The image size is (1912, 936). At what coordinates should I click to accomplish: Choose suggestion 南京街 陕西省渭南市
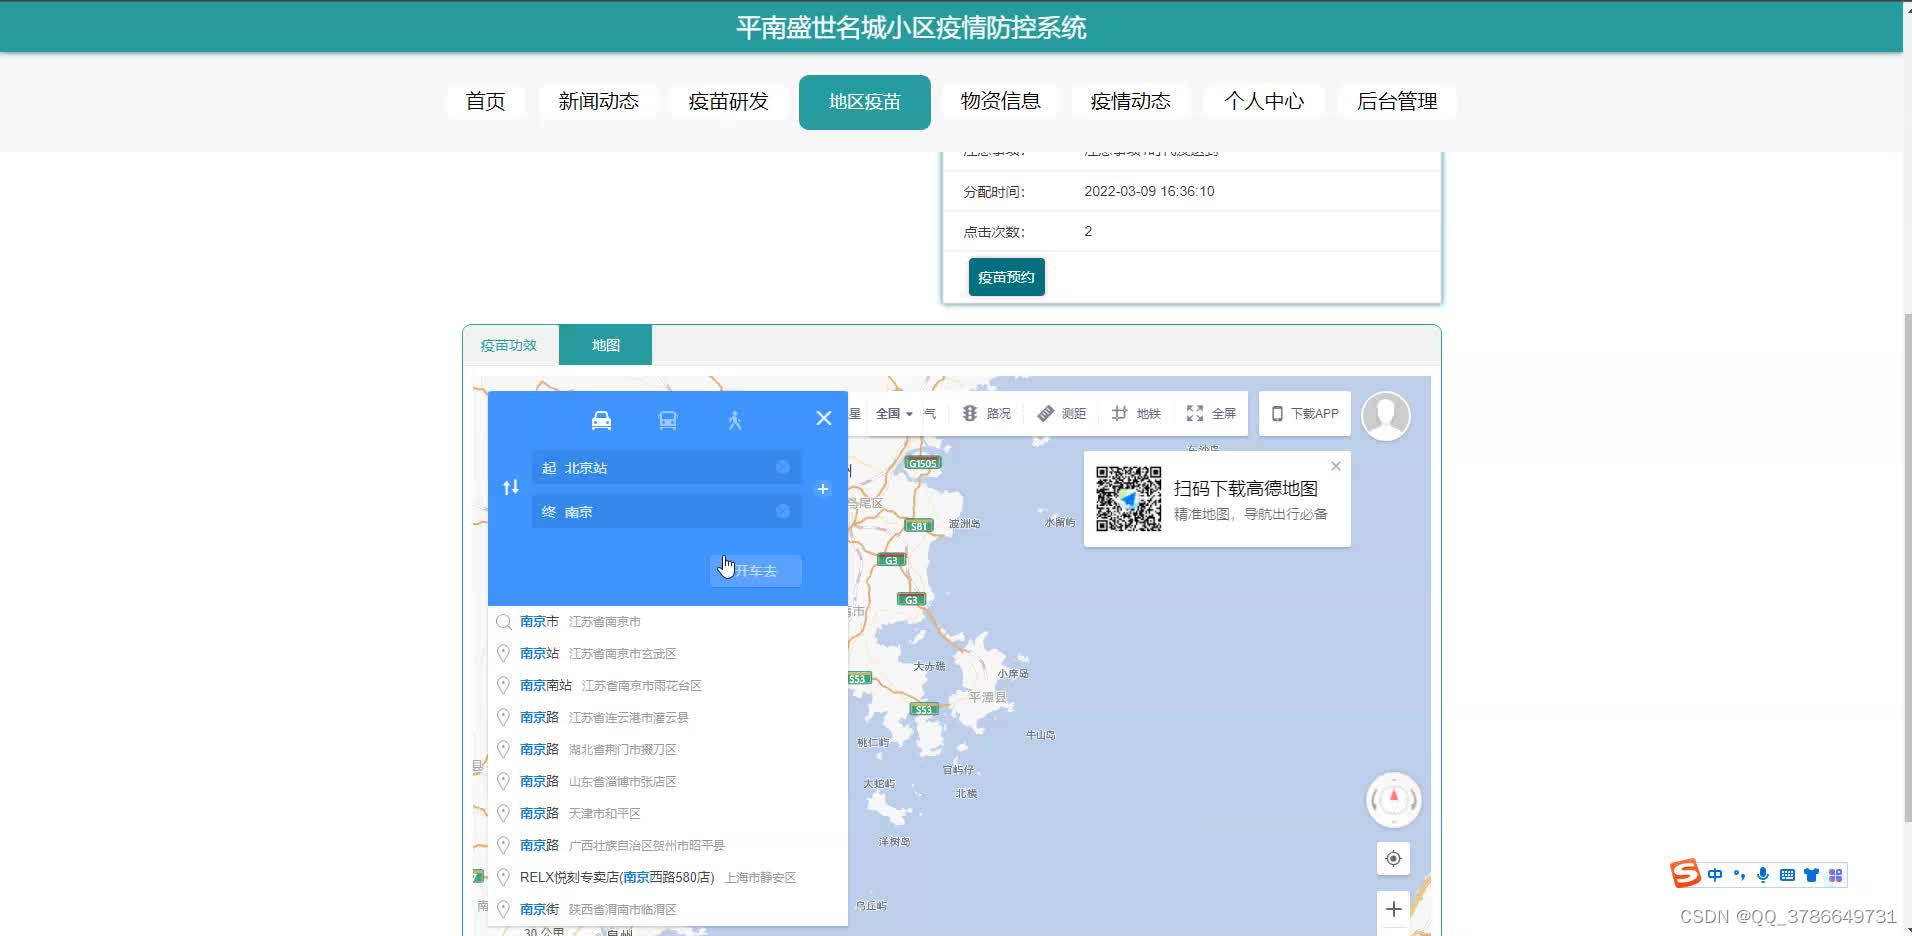tap(668, 909)
